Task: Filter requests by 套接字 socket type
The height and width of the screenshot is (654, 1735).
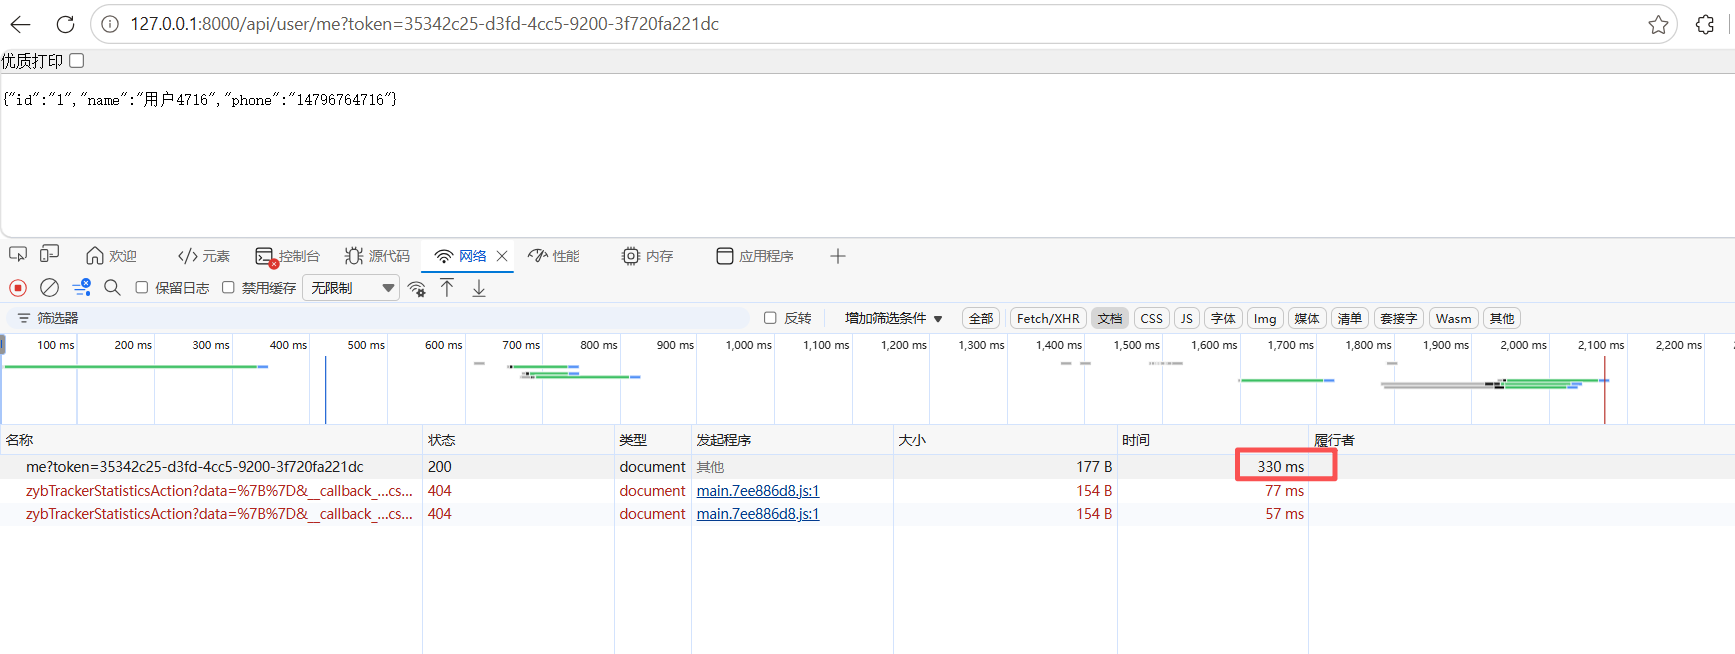Action: [x=1398, y=318]
